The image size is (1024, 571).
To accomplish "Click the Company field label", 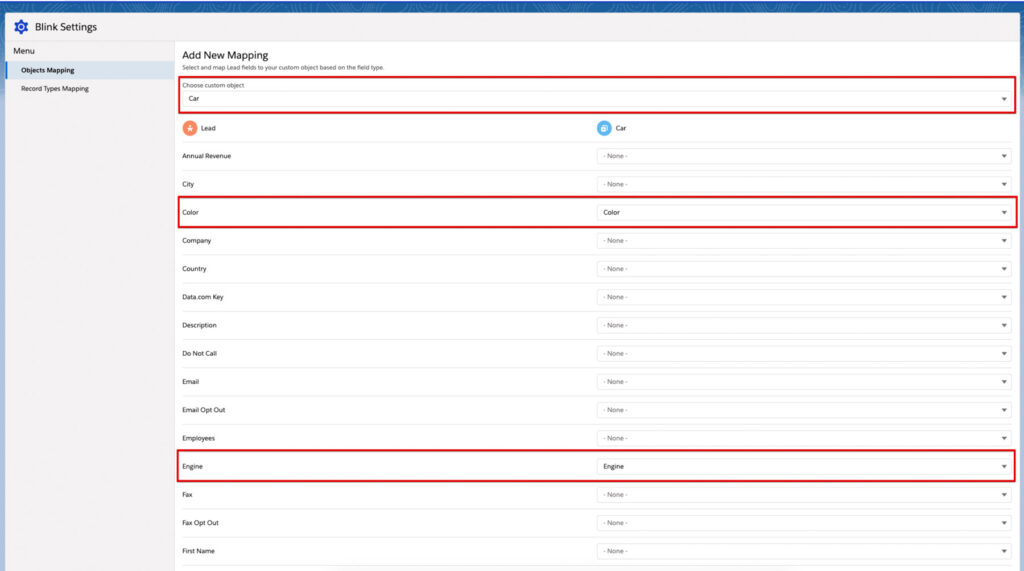I will click(x=197, y=240).
